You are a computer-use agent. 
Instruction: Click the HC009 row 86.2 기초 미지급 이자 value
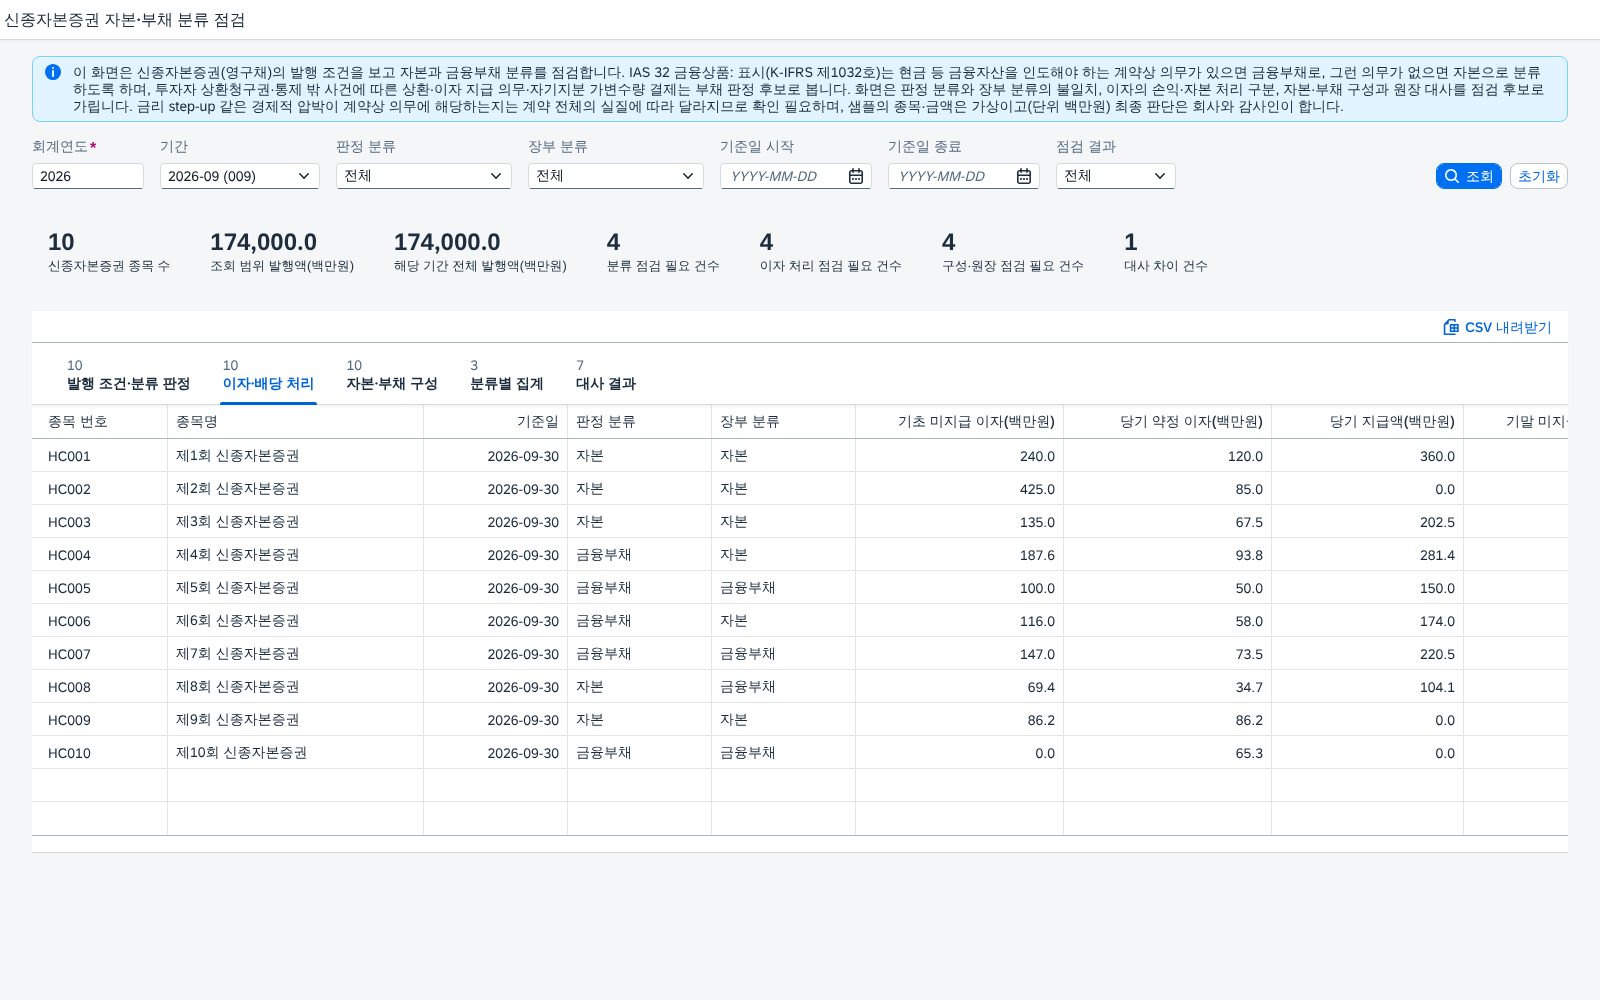tap(1041, 720)
